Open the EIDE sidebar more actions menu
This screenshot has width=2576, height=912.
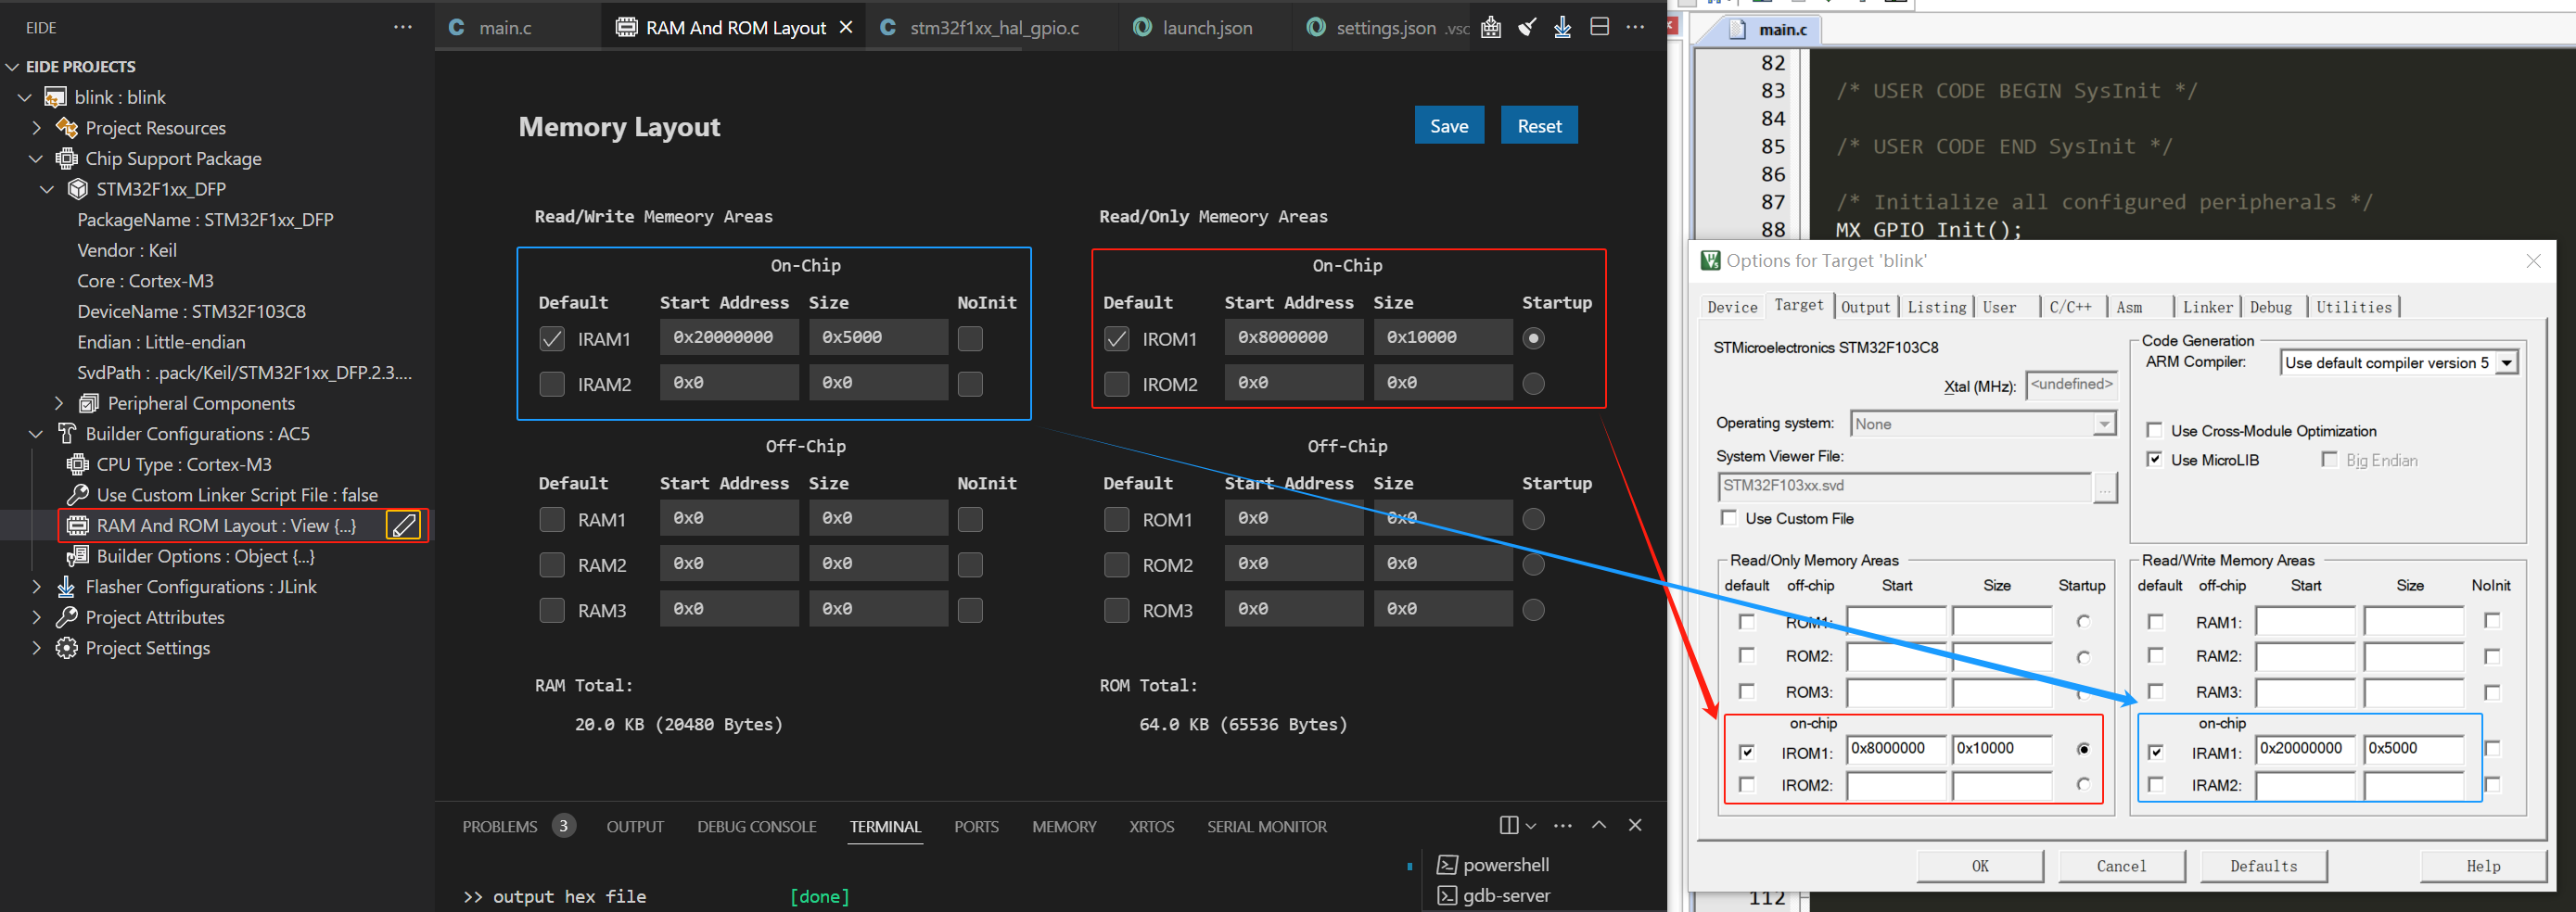click(402, 27)
